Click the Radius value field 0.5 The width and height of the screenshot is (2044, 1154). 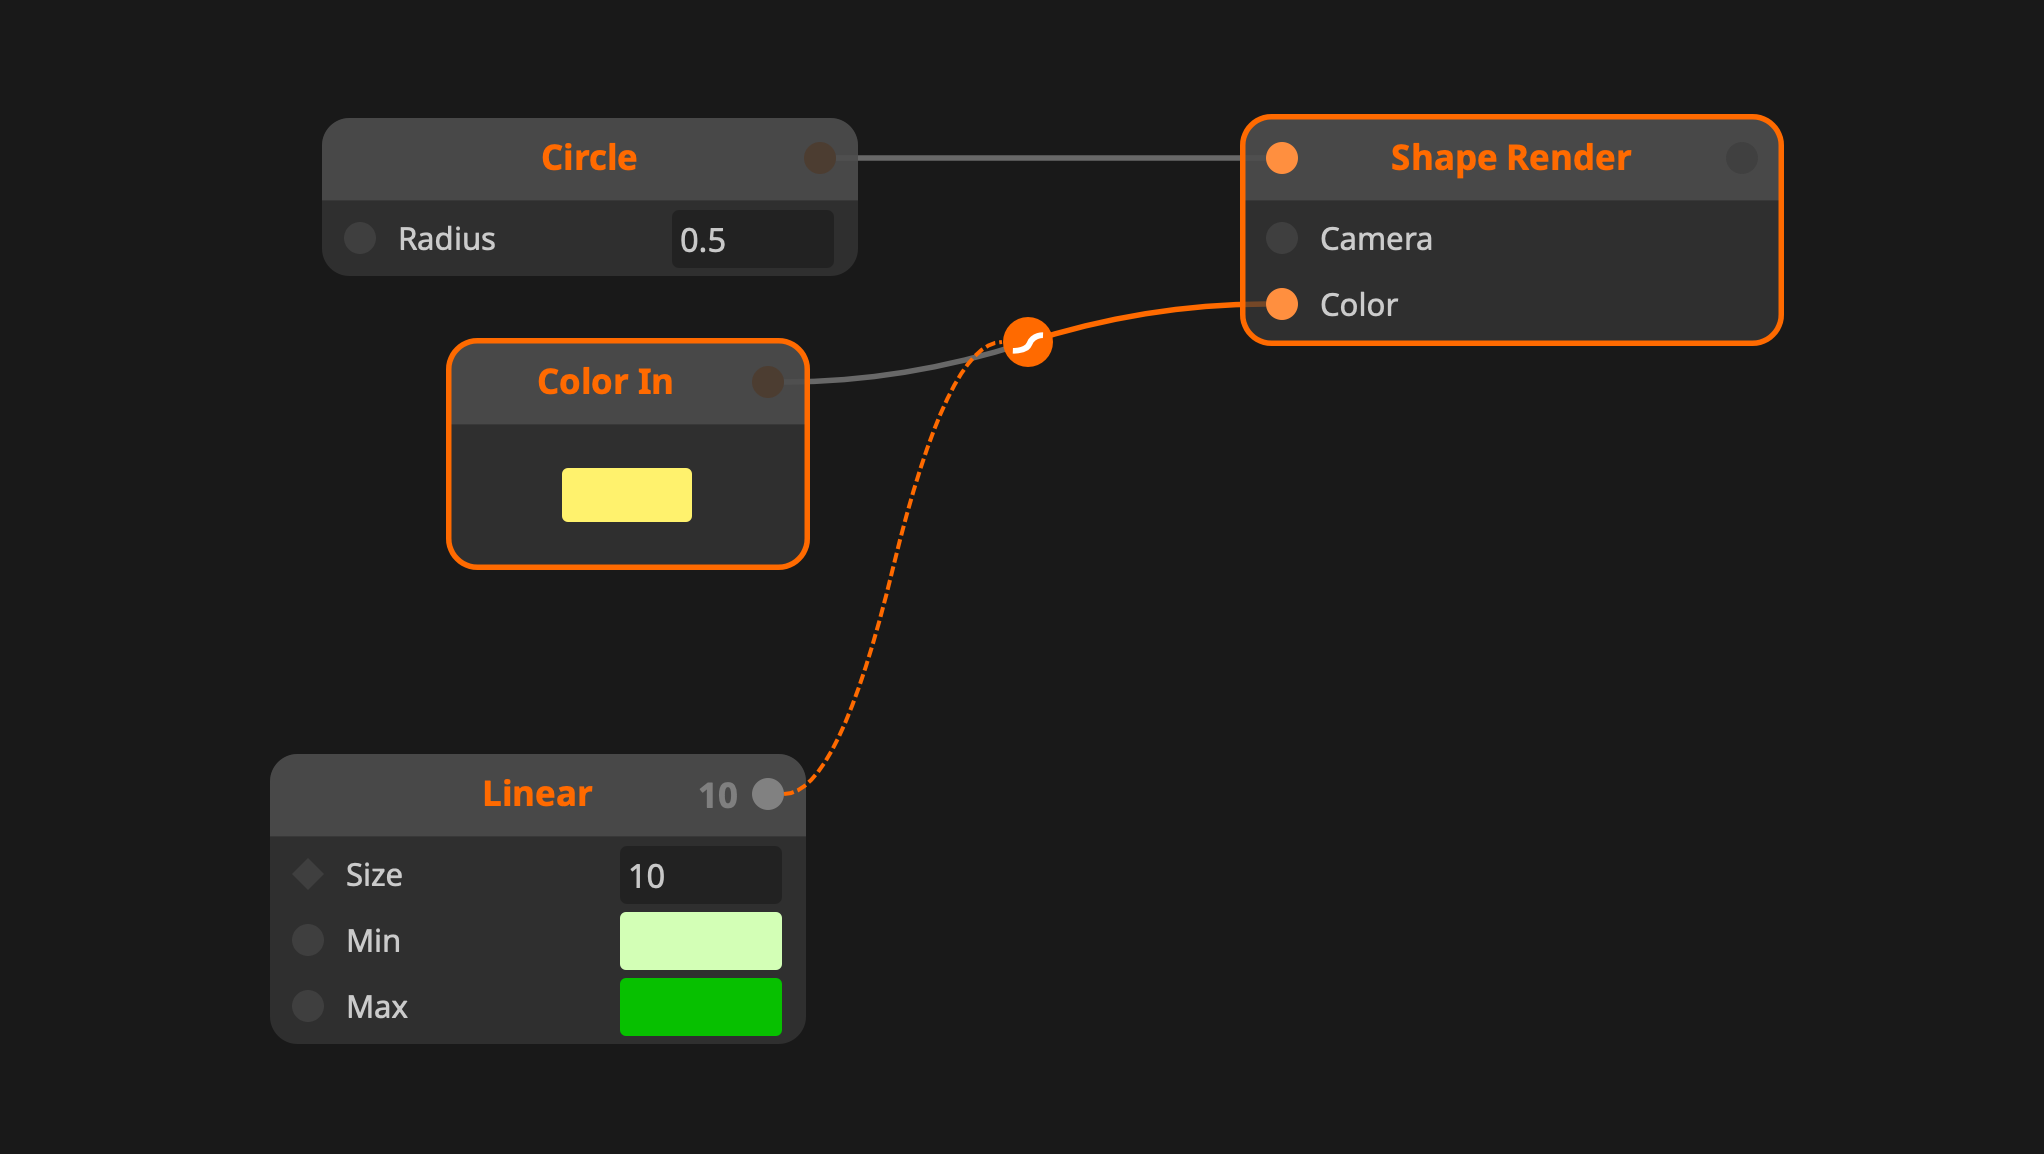(x=752, y=240)
